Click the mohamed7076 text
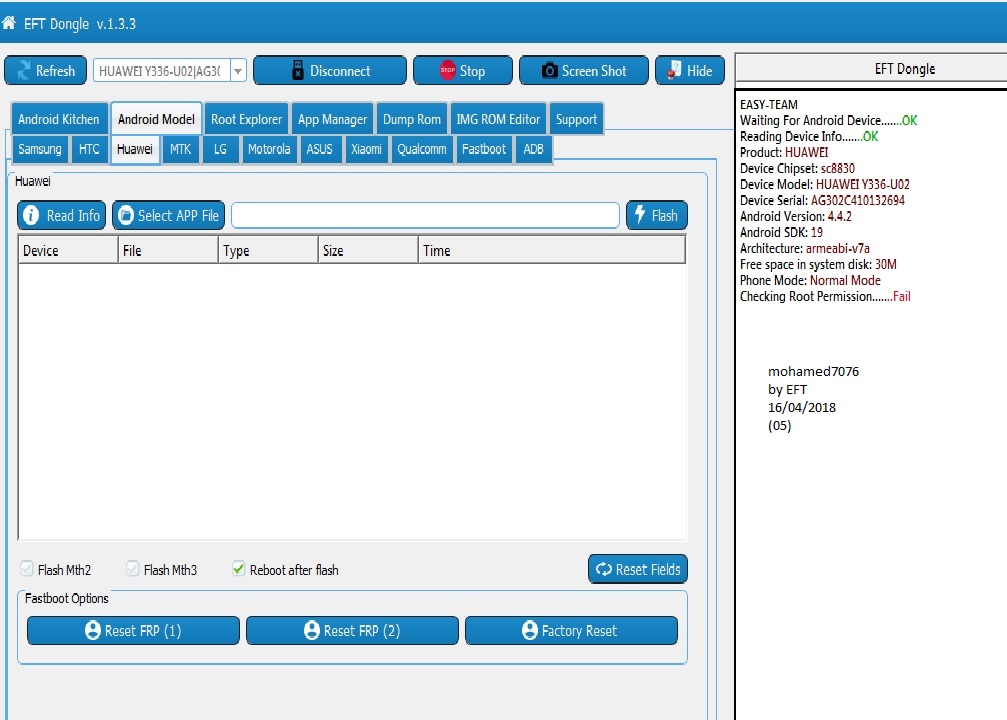The height and width of the screenshot is (720, 1007). tap(813, 371)
